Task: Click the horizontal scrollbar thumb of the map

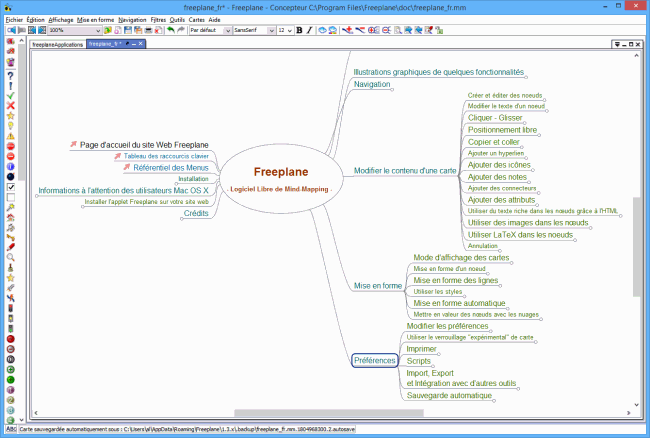Action: (x=329, y=413)
